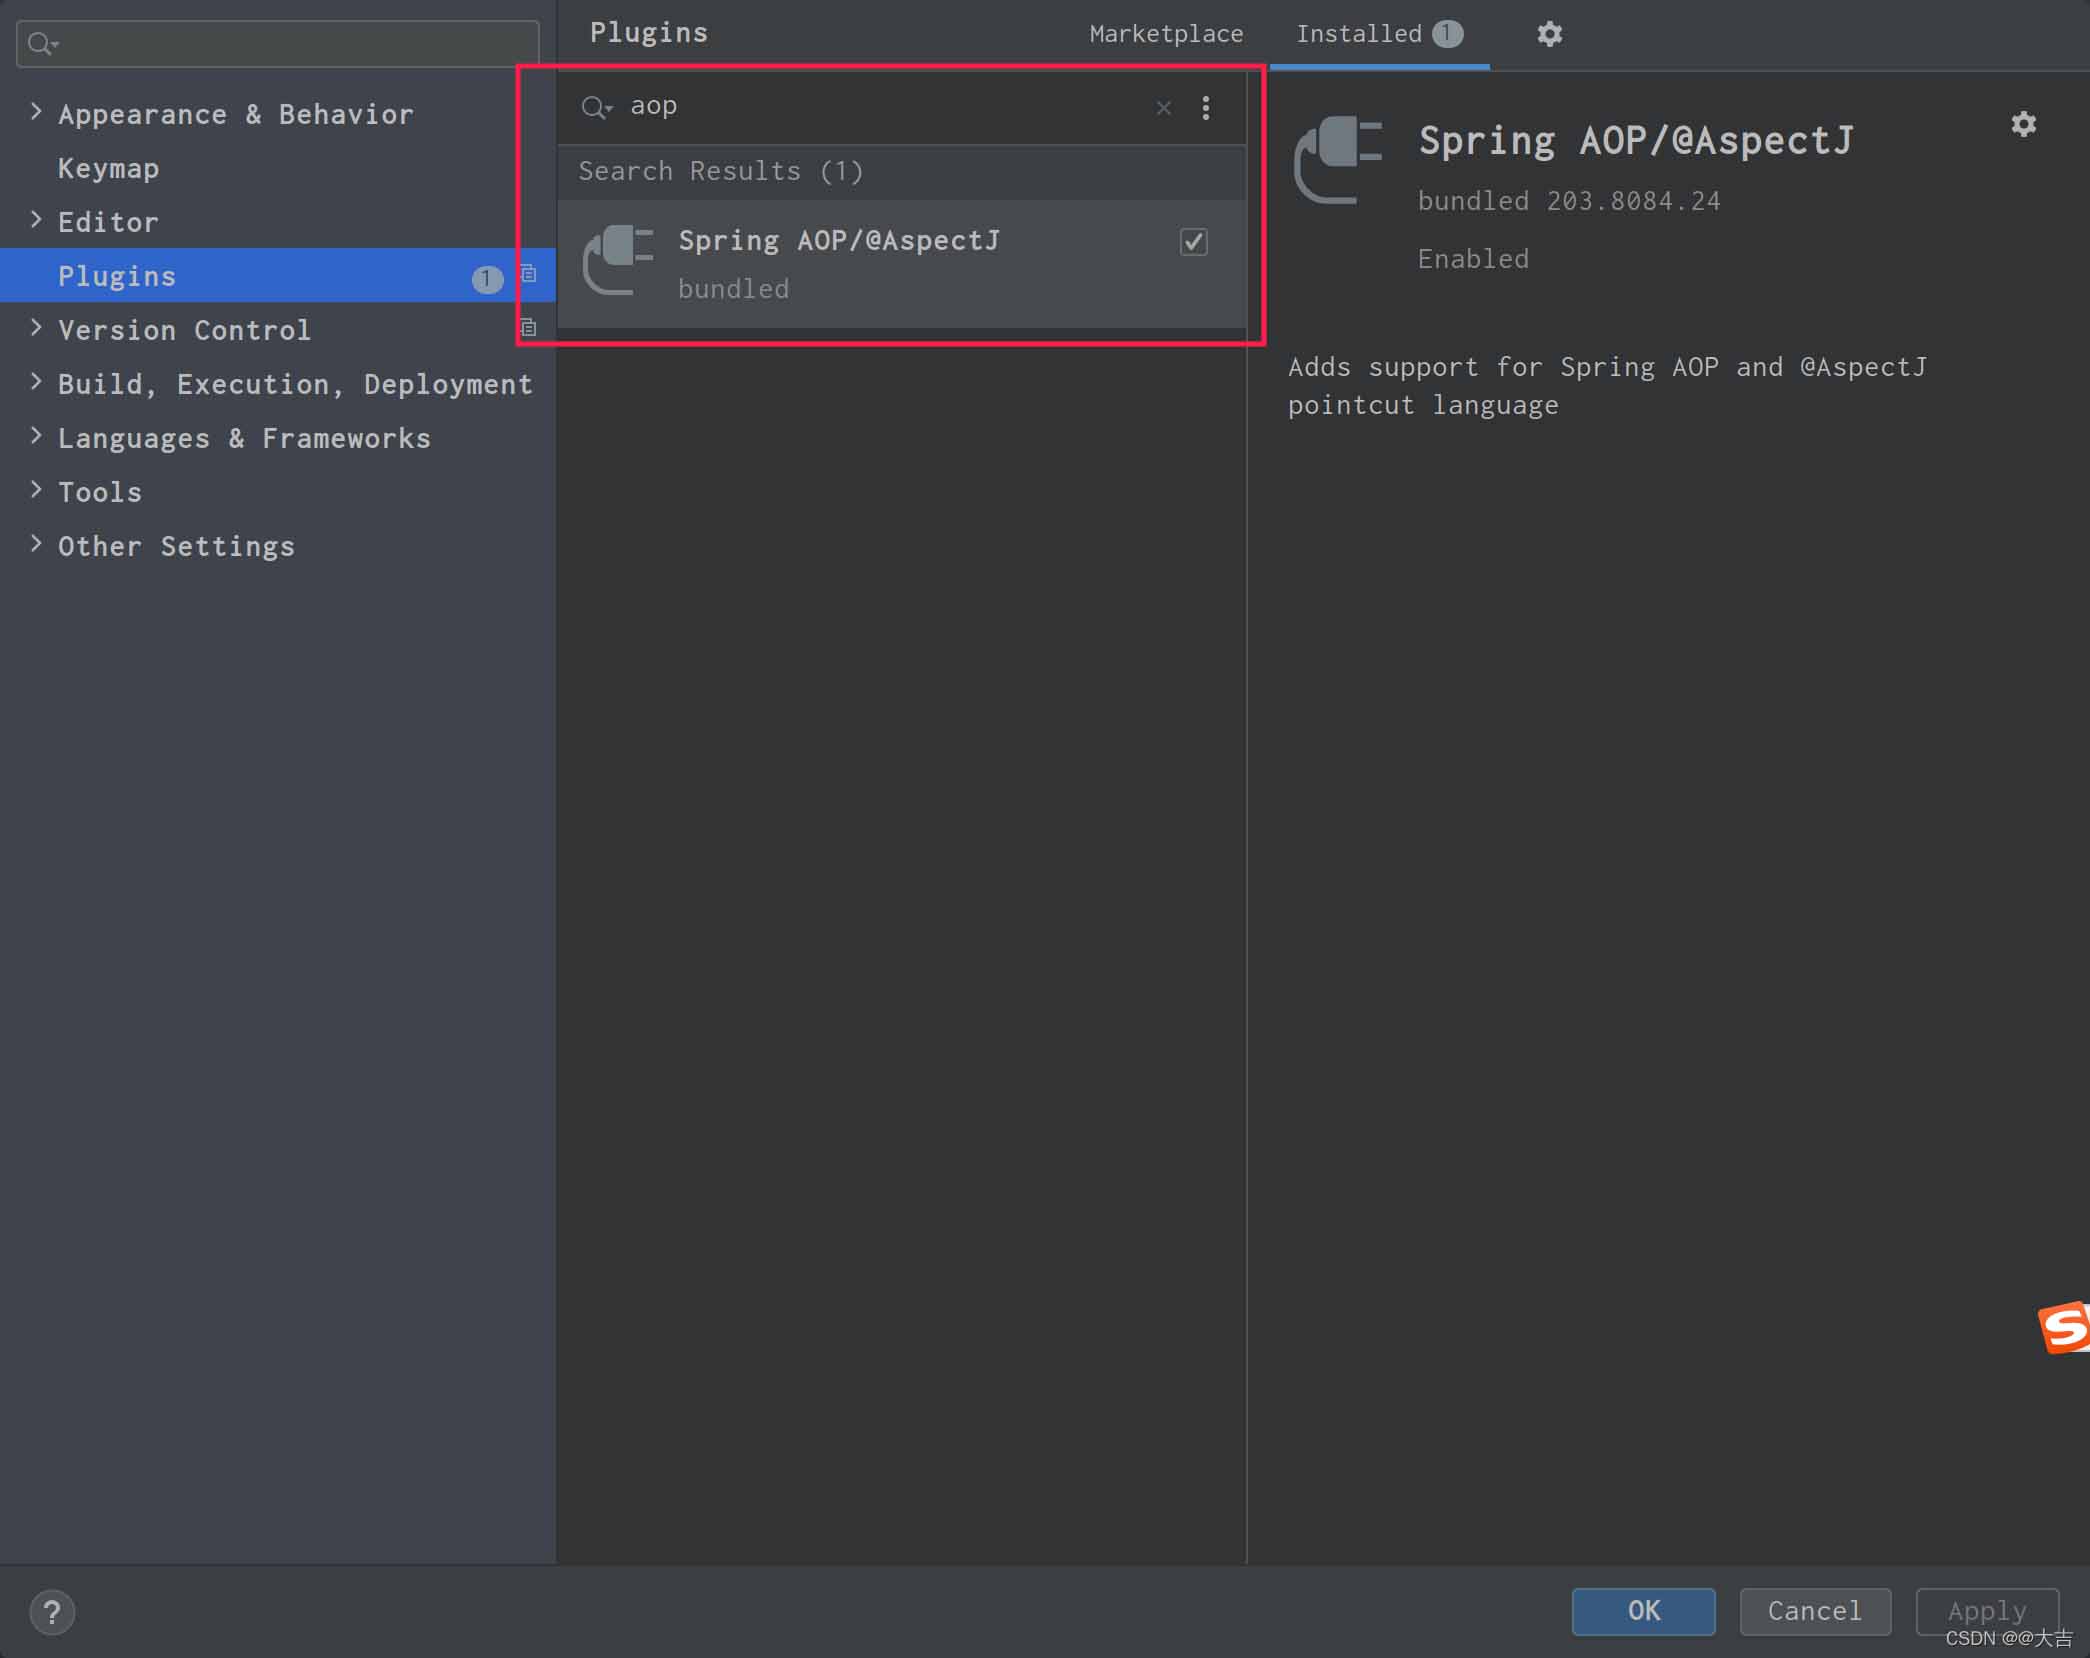
Task: Expand the Languages & Frameworks section
Action: [36, 436]
